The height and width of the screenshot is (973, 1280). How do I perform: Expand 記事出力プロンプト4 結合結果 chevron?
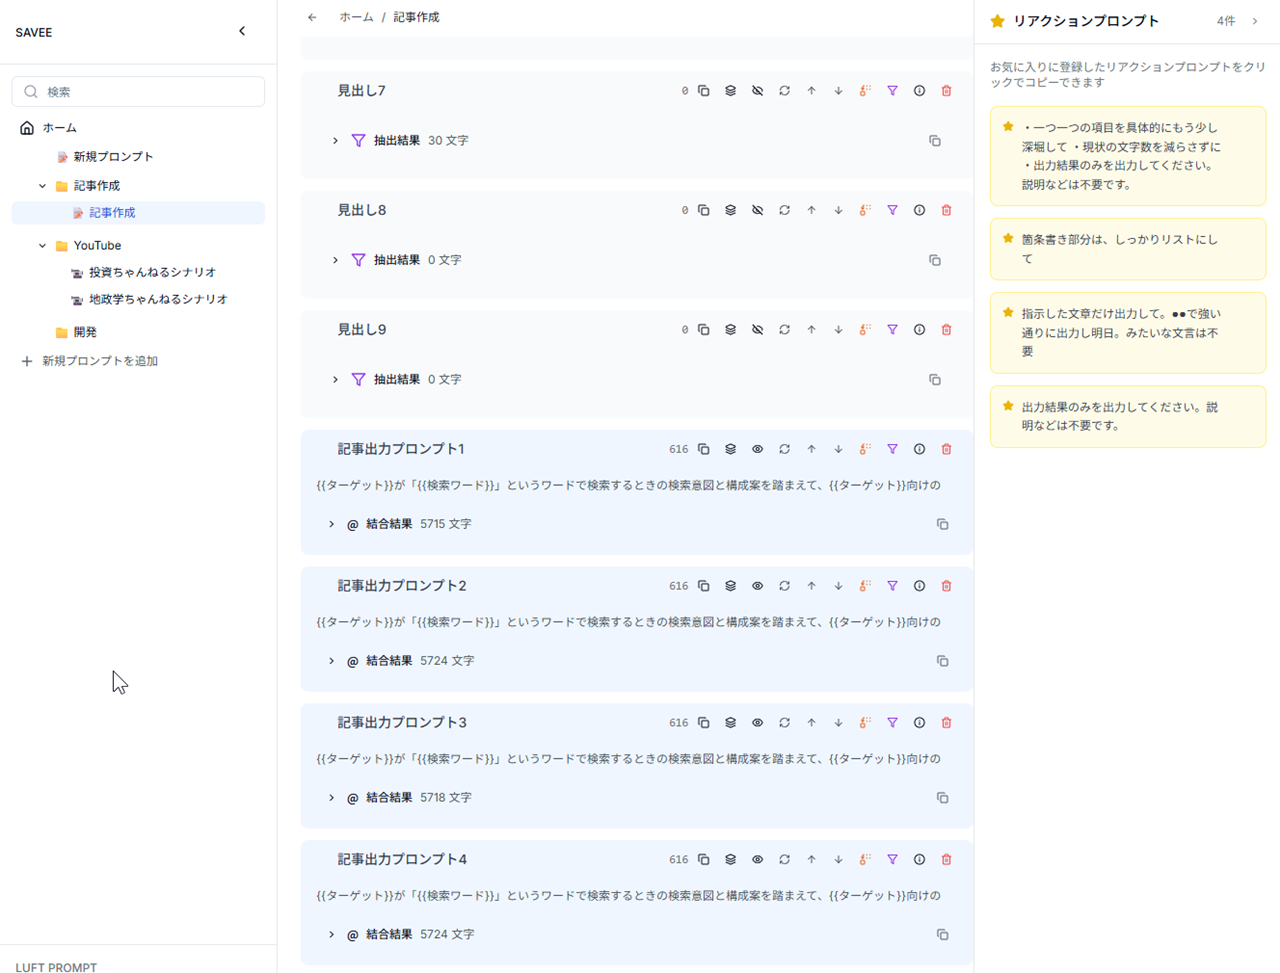332,935
